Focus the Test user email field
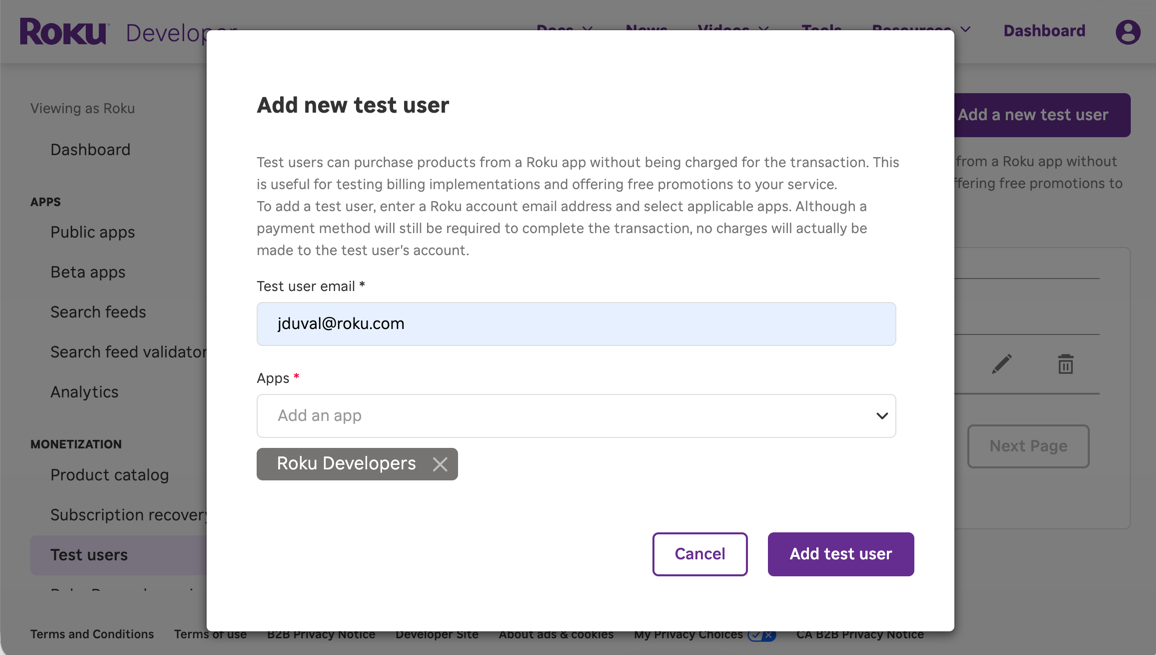The image size is (1156, 655). (x=576, y=324)
